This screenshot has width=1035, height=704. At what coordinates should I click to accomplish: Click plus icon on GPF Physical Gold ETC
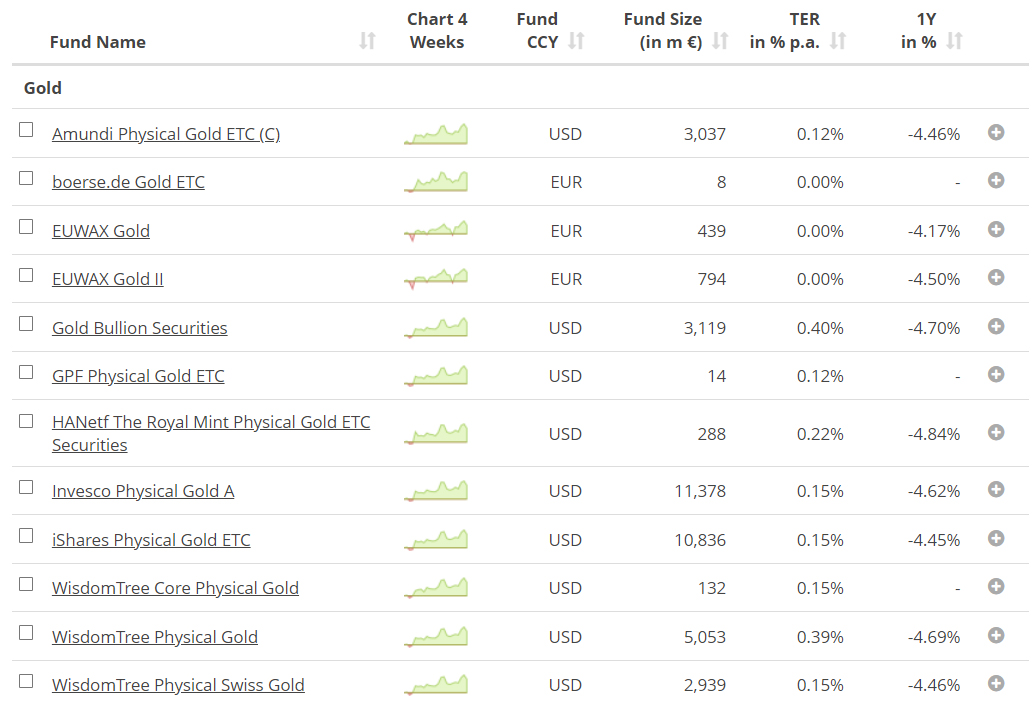(995, 375)
